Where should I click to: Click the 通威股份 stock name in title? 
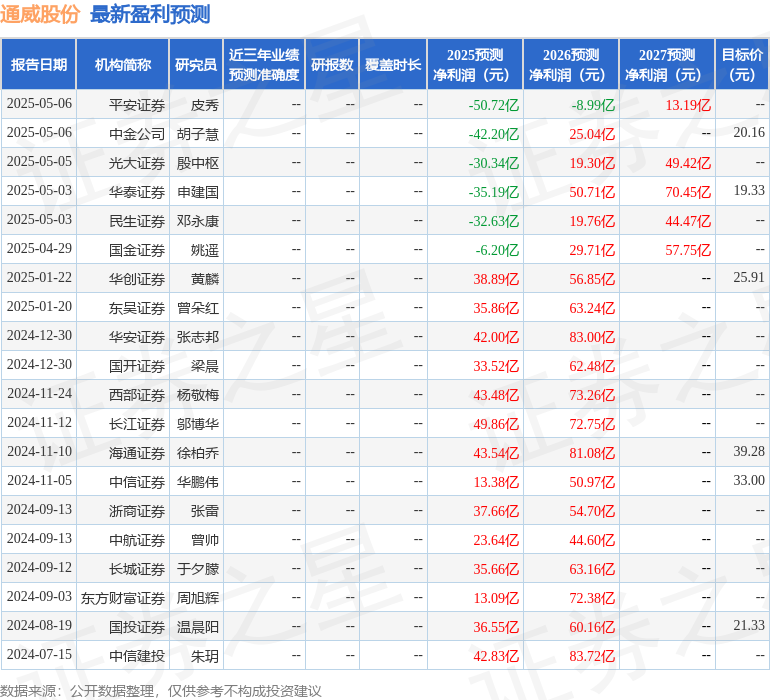(41, 14)
